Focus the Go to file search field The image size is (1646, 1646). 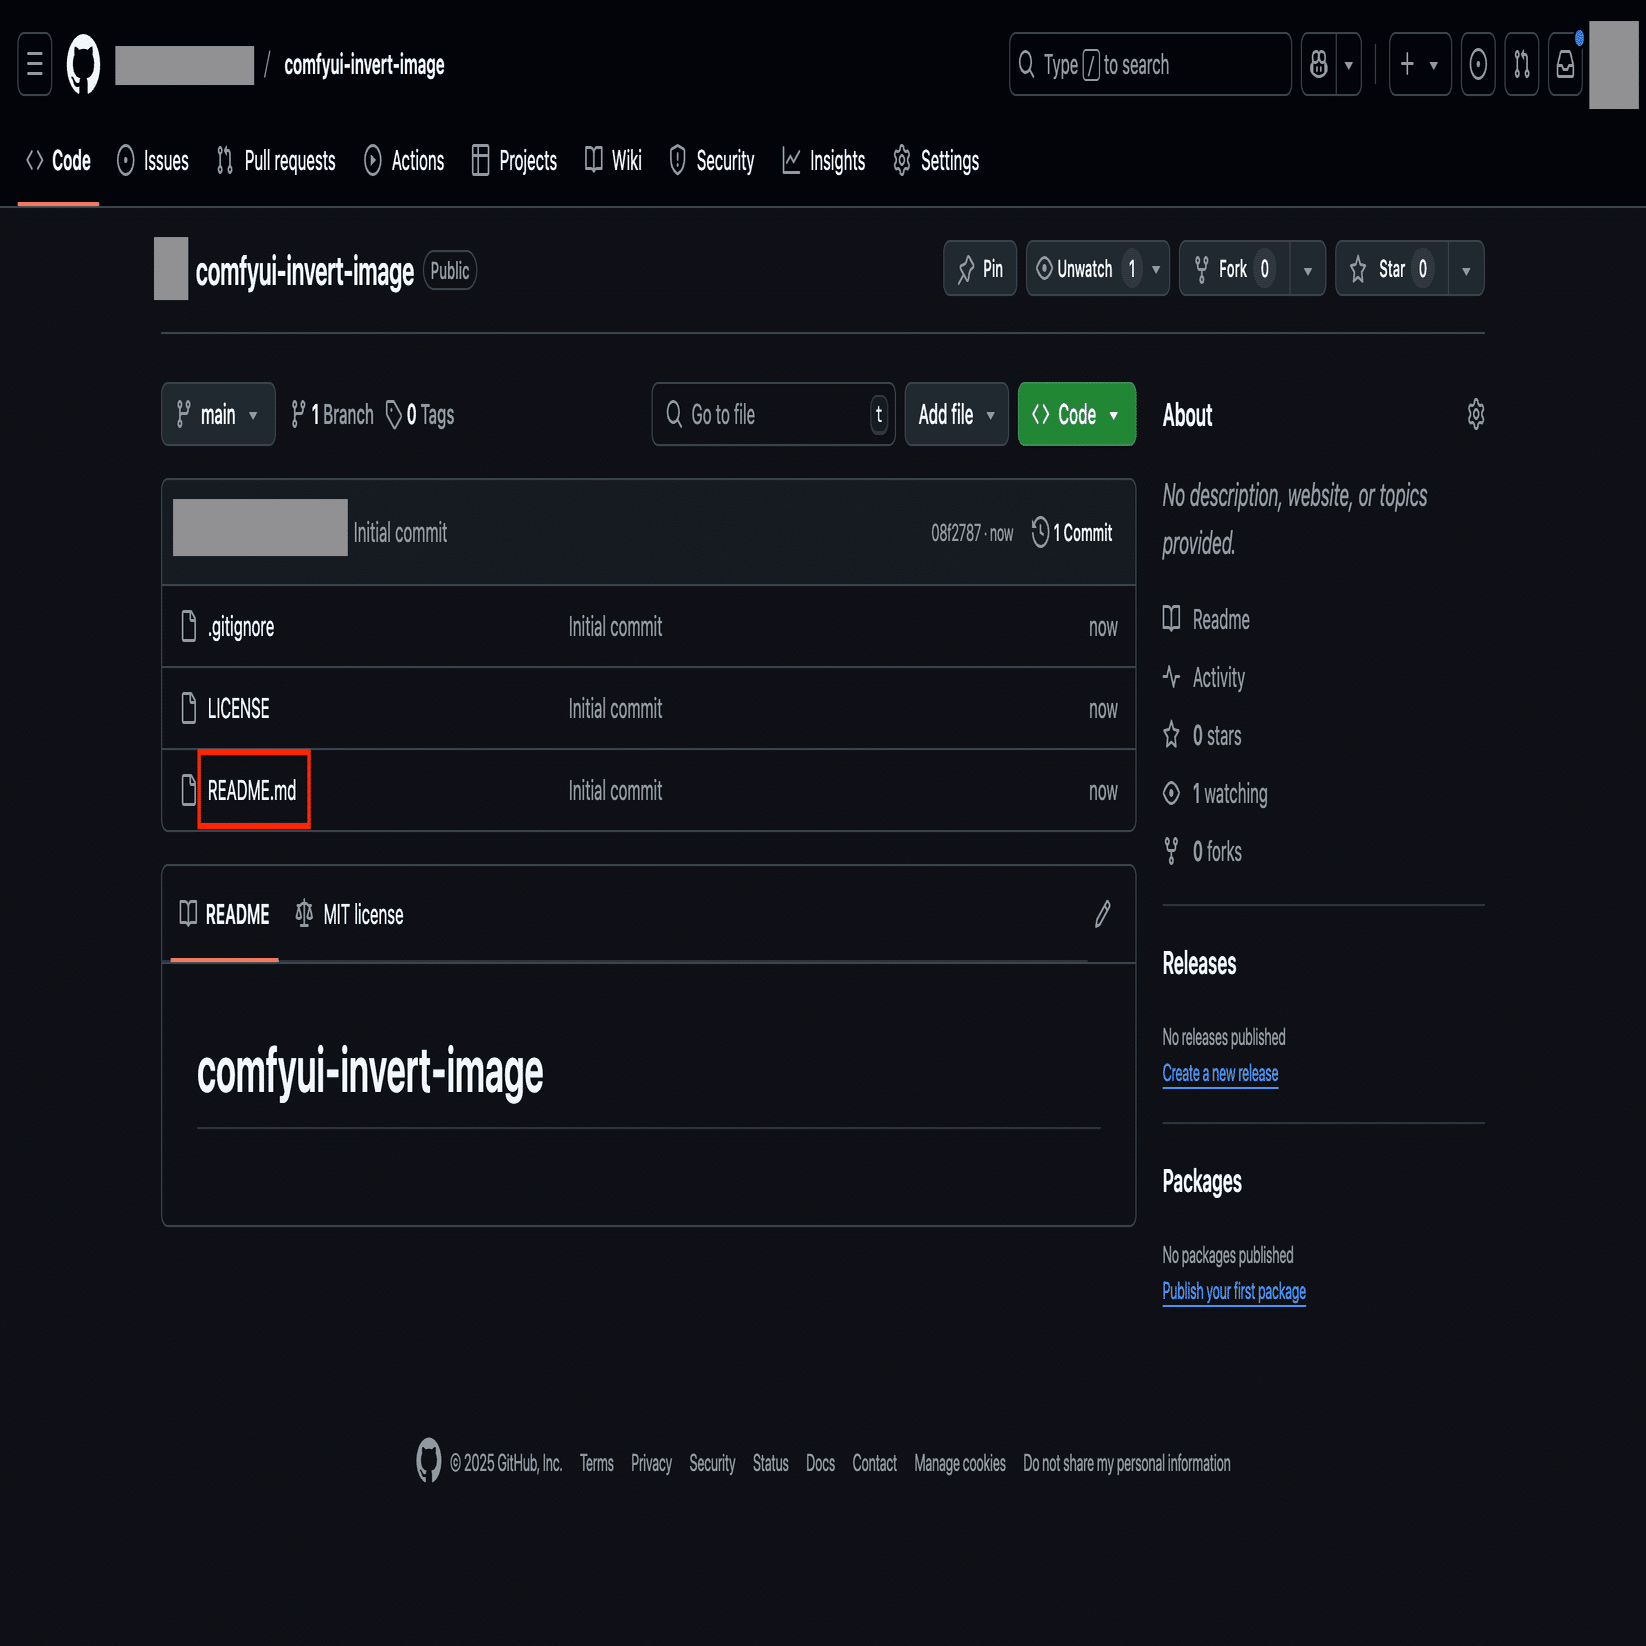[x=773, y=414]
